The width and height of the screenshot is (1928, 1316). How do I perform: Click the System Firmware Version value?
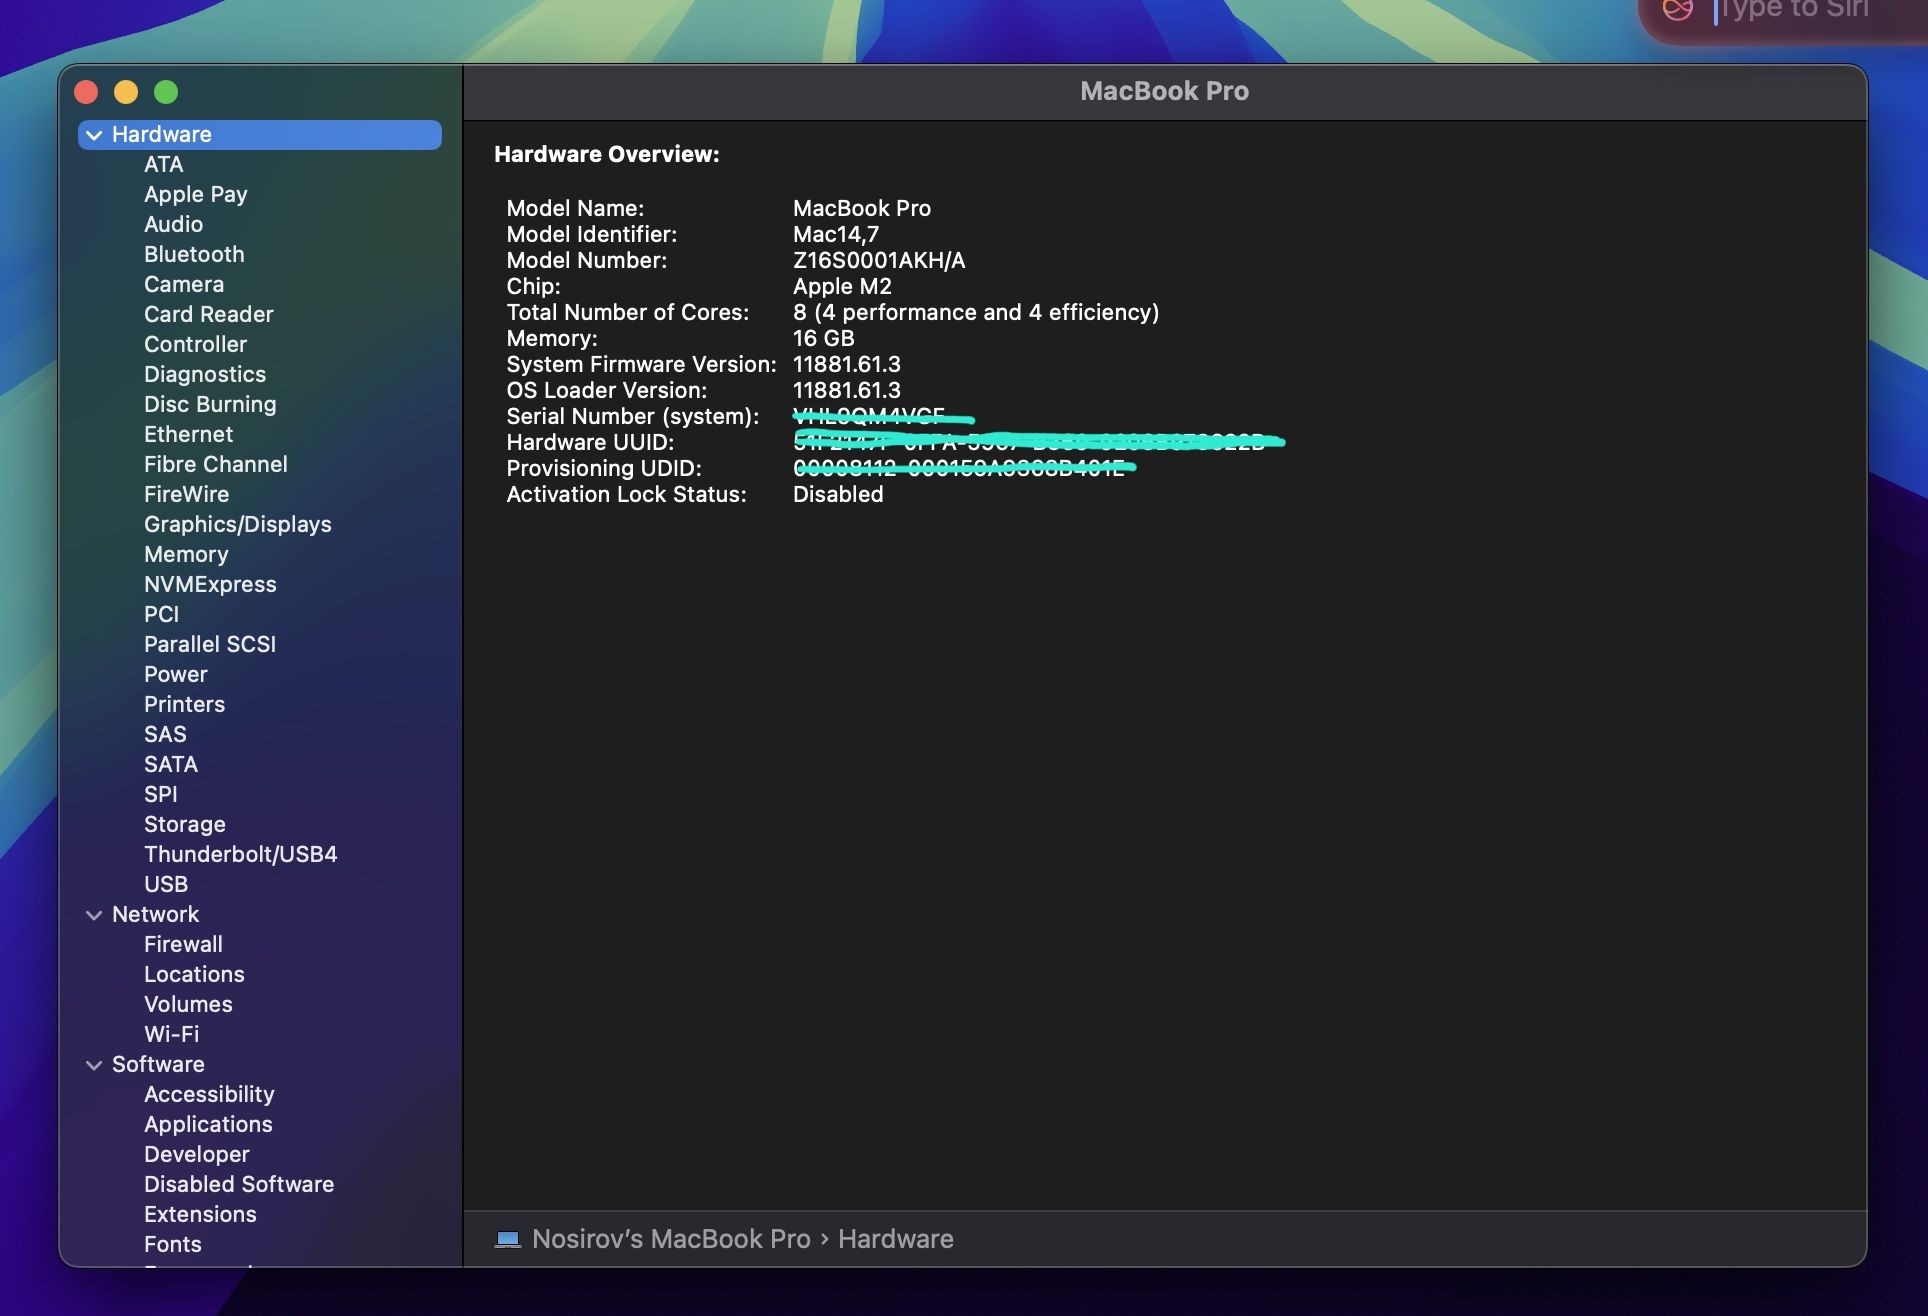(x=847, y=365)
